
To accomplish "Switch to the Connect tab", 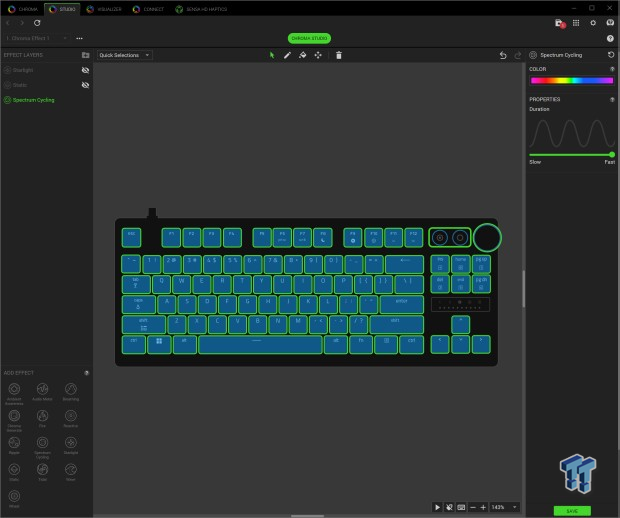I will coord(149,9).
